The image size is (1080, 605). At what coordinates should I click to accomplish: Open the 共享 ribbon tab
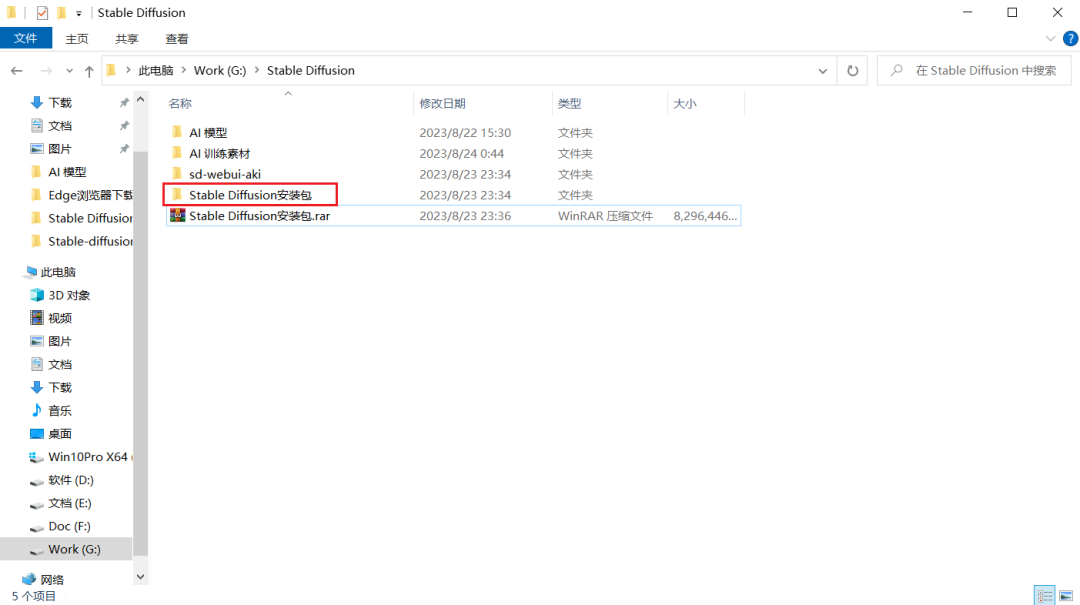point(127,39)
